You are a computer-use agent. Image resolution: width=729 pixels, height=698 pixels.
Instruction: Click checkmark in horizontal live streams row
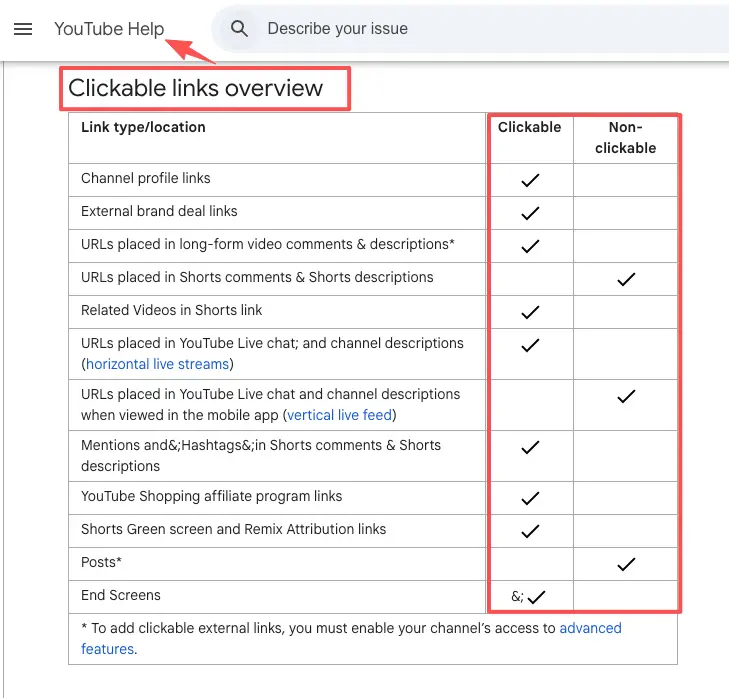(x=530, y=345)
